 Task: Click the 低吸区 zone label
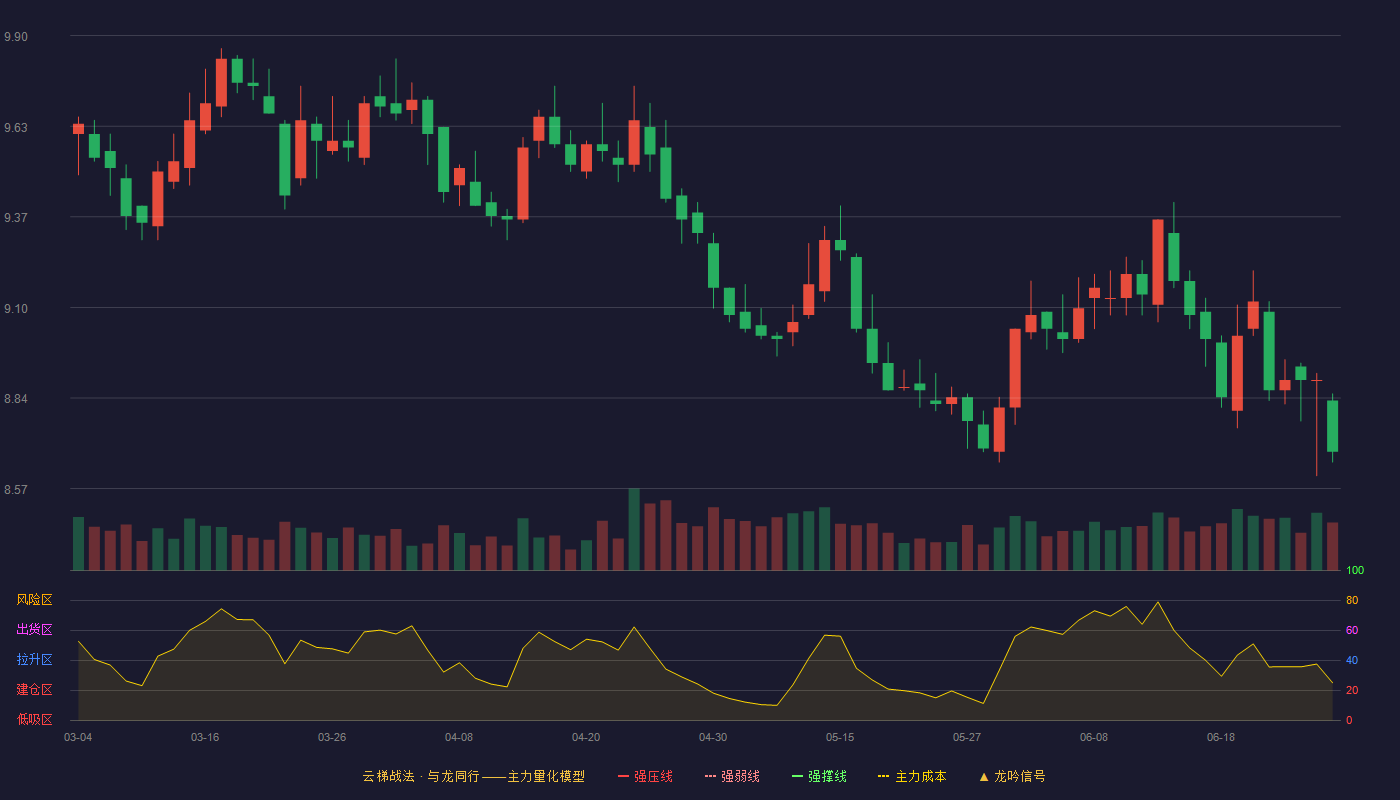click(x=34, y=720)
